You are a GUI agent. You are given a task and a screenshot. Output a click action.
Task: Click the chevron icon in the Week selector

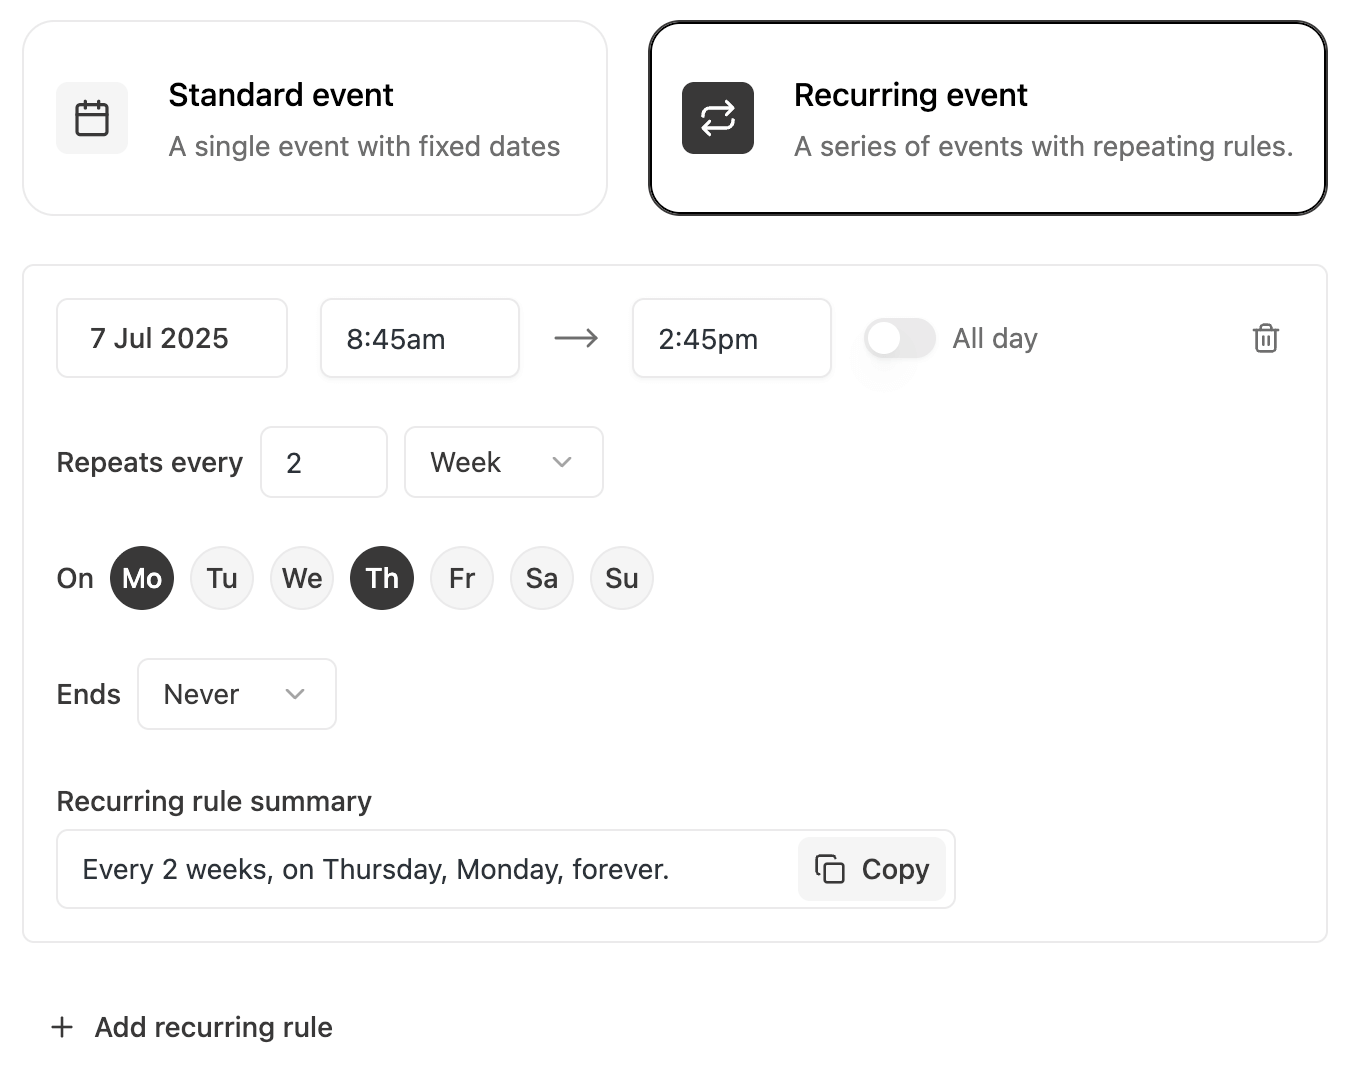tap(562, 462)
